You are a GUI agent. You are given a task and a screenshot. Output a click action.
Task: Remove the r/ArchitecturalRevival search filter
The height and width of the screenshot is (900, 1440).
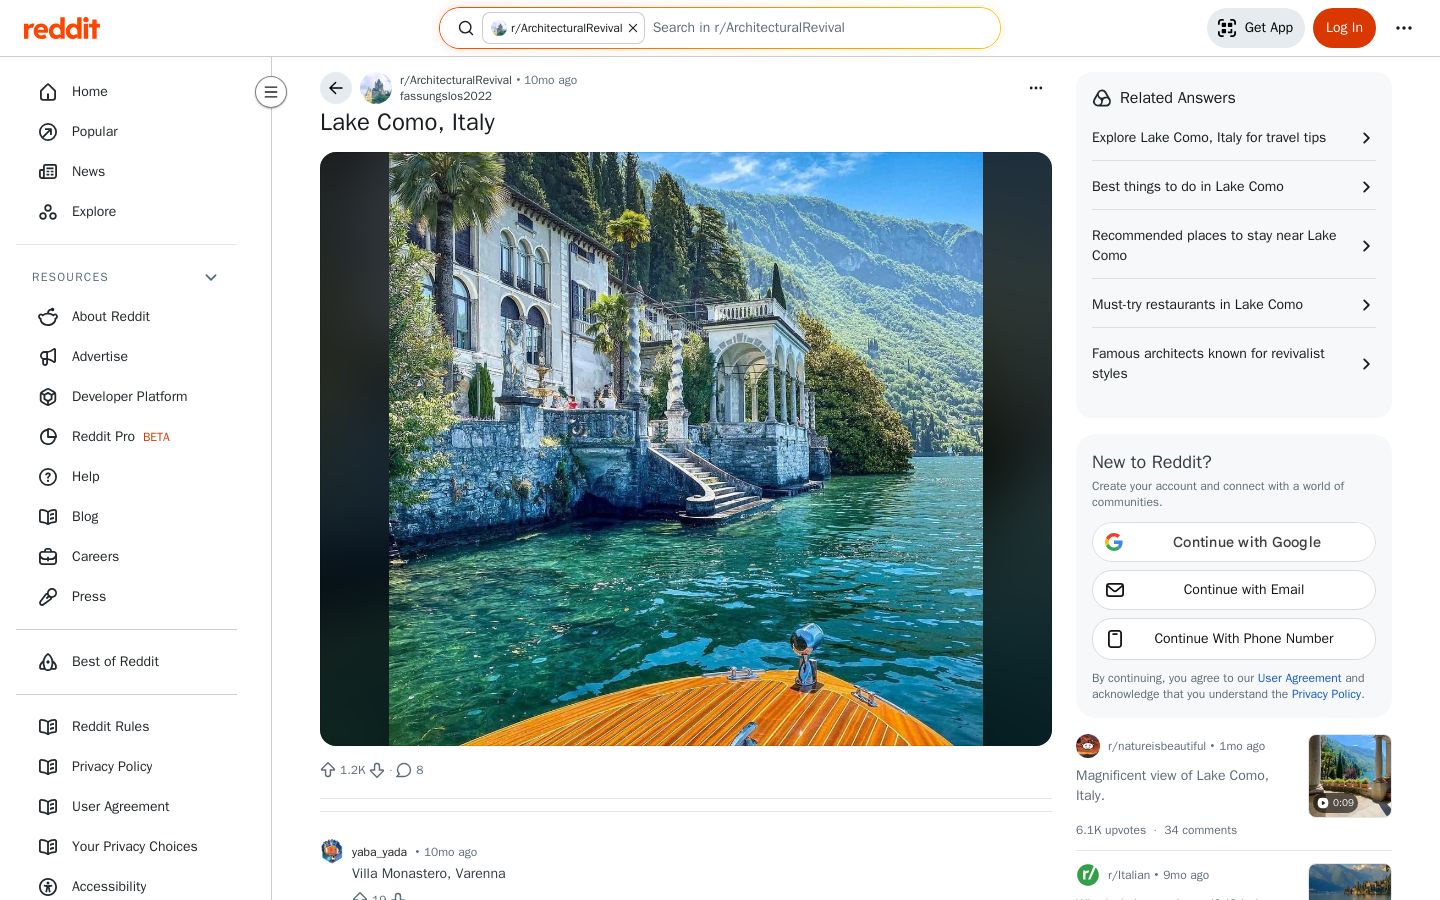pos(633,28)
